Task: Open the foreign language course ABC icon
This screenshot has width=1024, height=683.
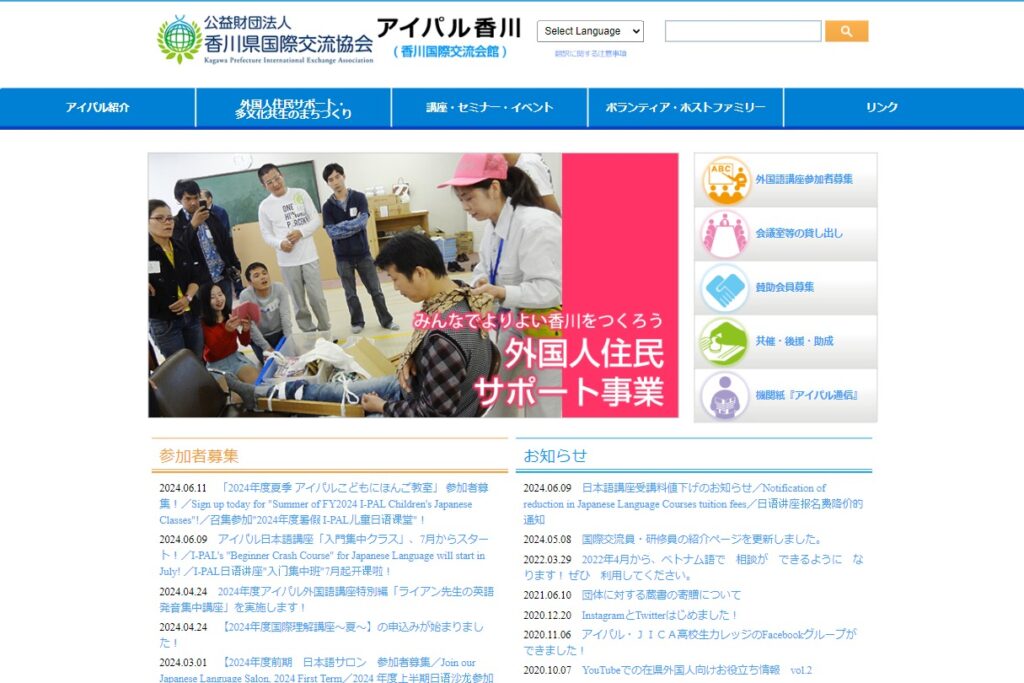Action: [725, 180]
